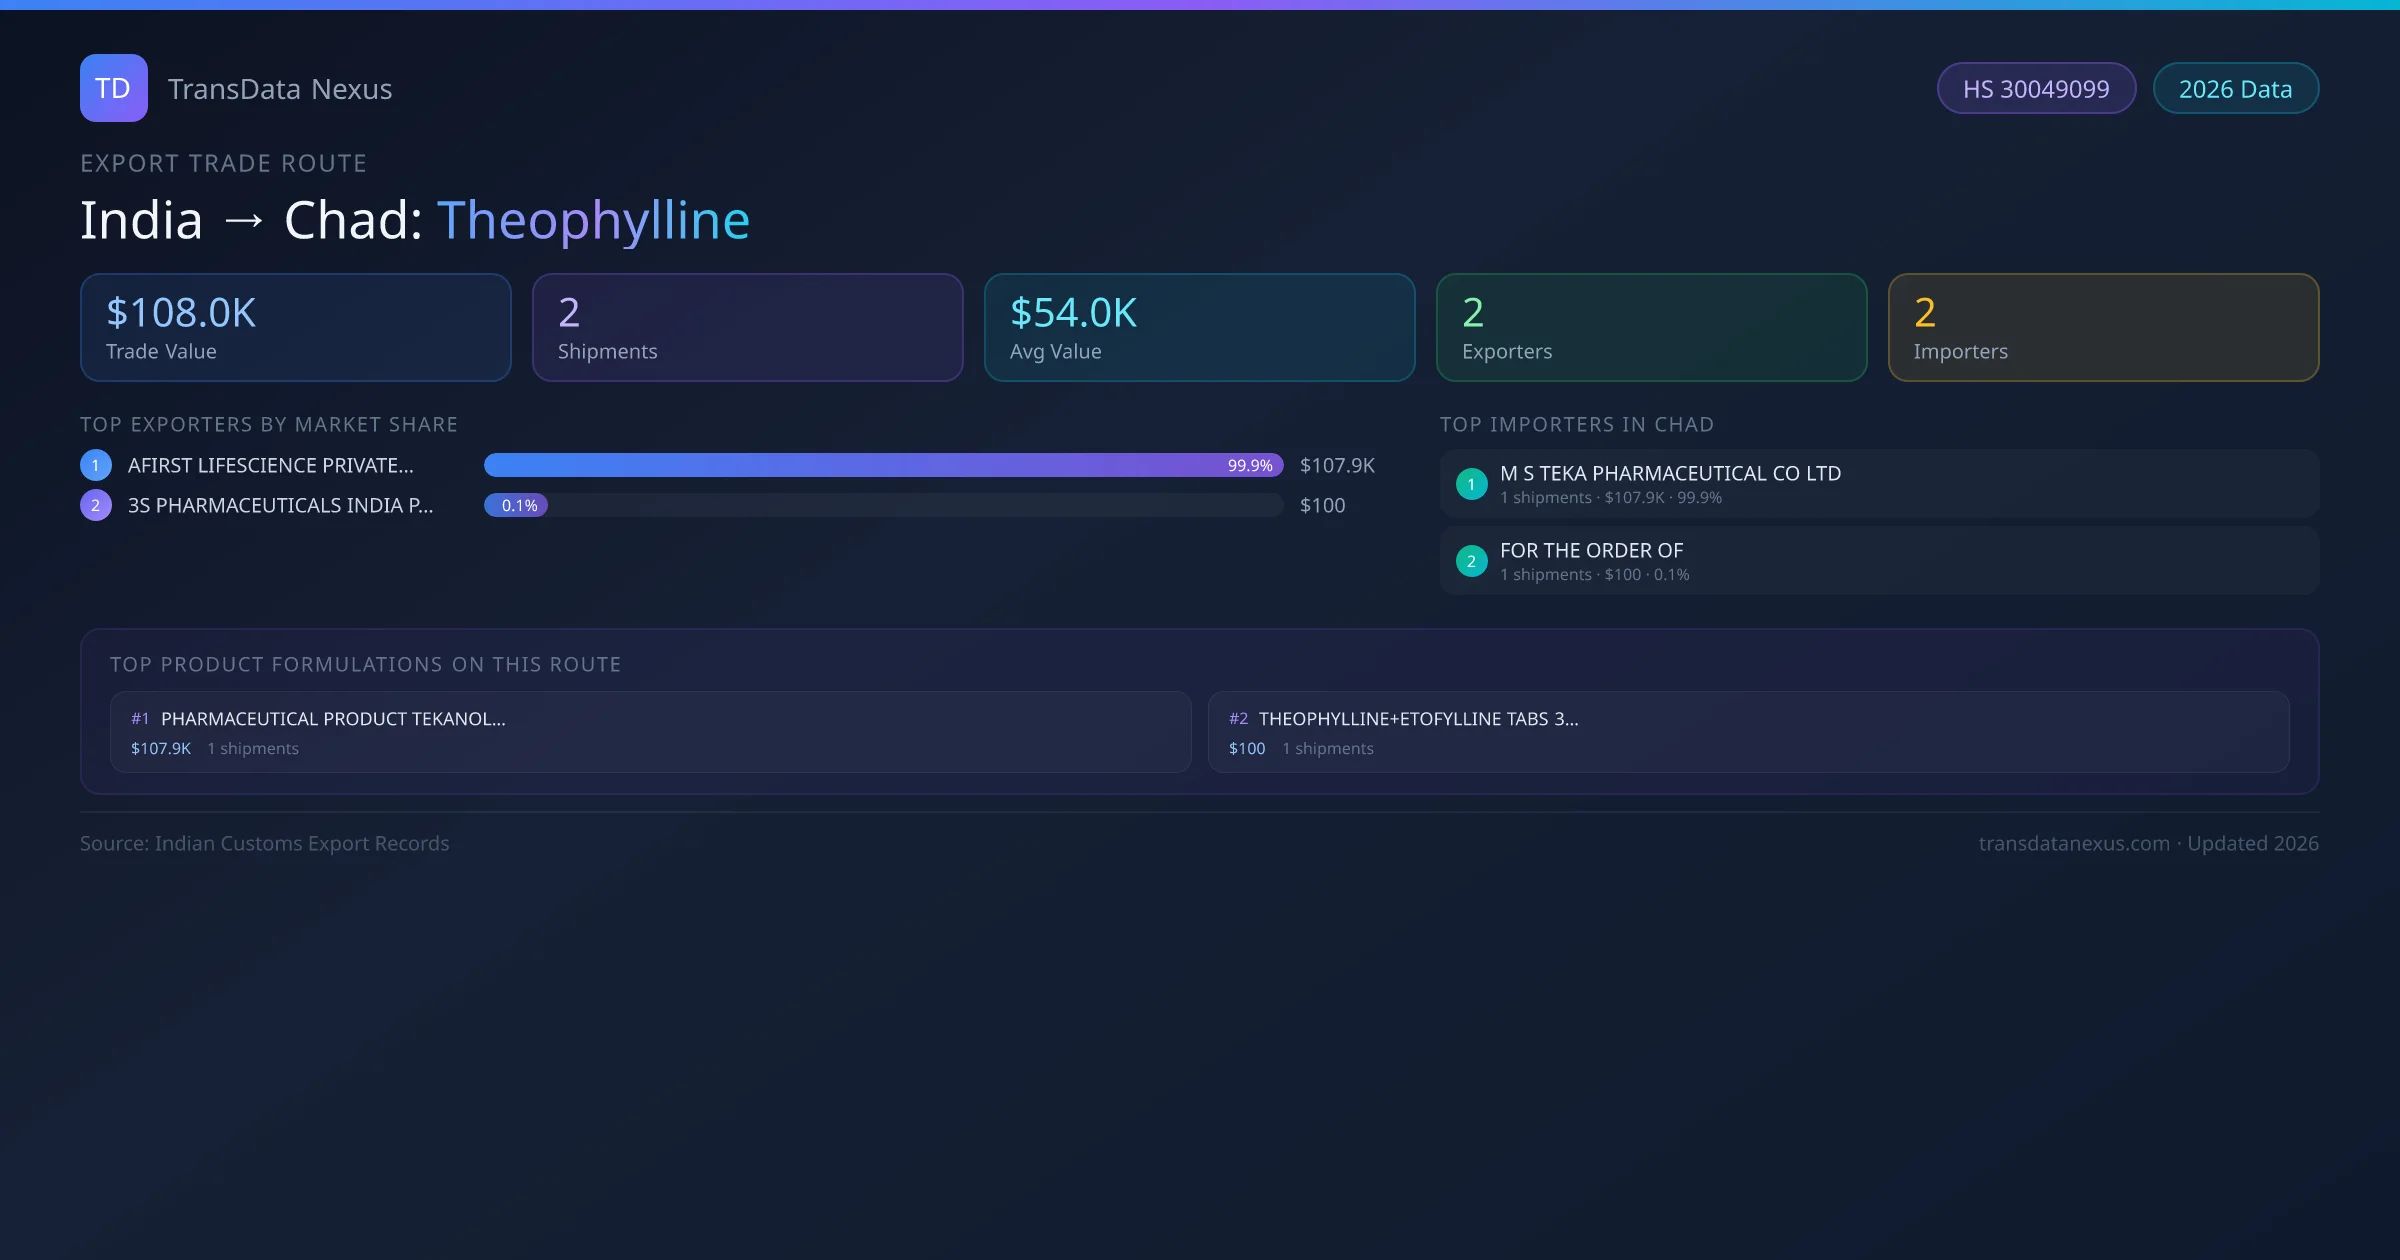Click rank 1 badge beside M S TEKA
2400x1260 pixels.
click(1471, 484)
